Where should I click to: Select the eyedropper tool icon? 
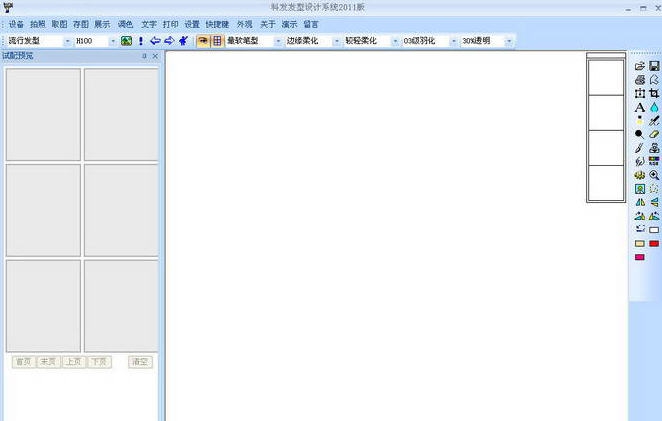click(654, 121)
